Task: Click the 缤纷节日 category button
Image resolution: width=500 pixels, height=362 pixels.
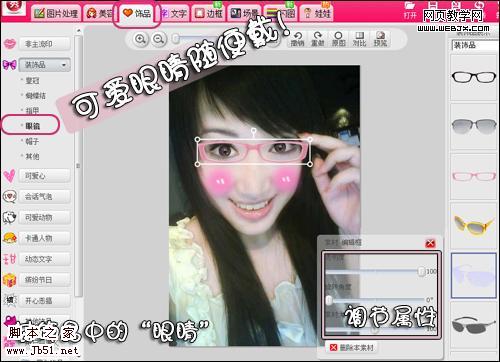Action: point(44,280)
